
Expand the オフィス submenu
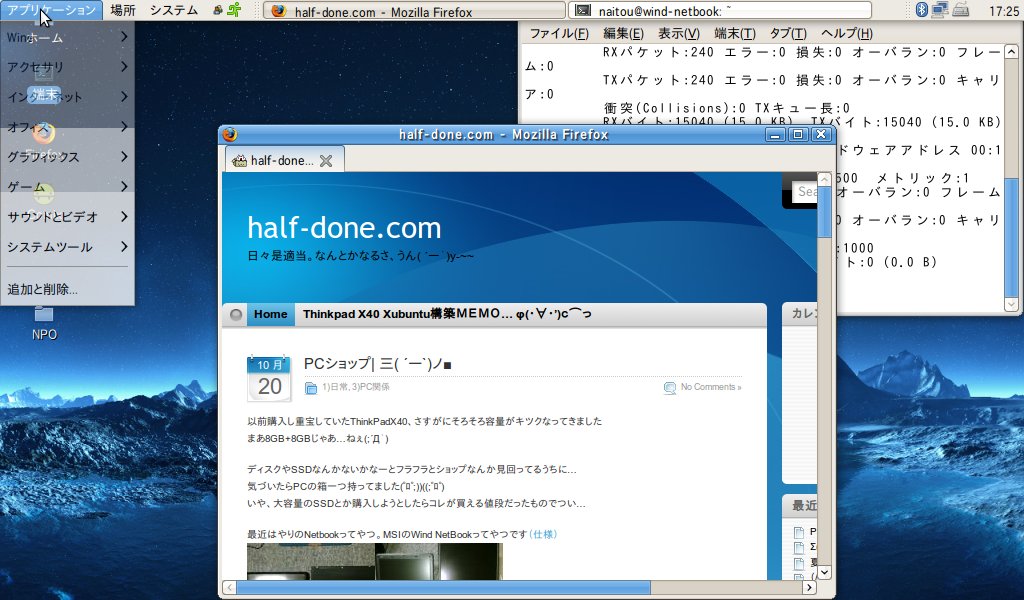pyautogui.click(x=67, y=127)
